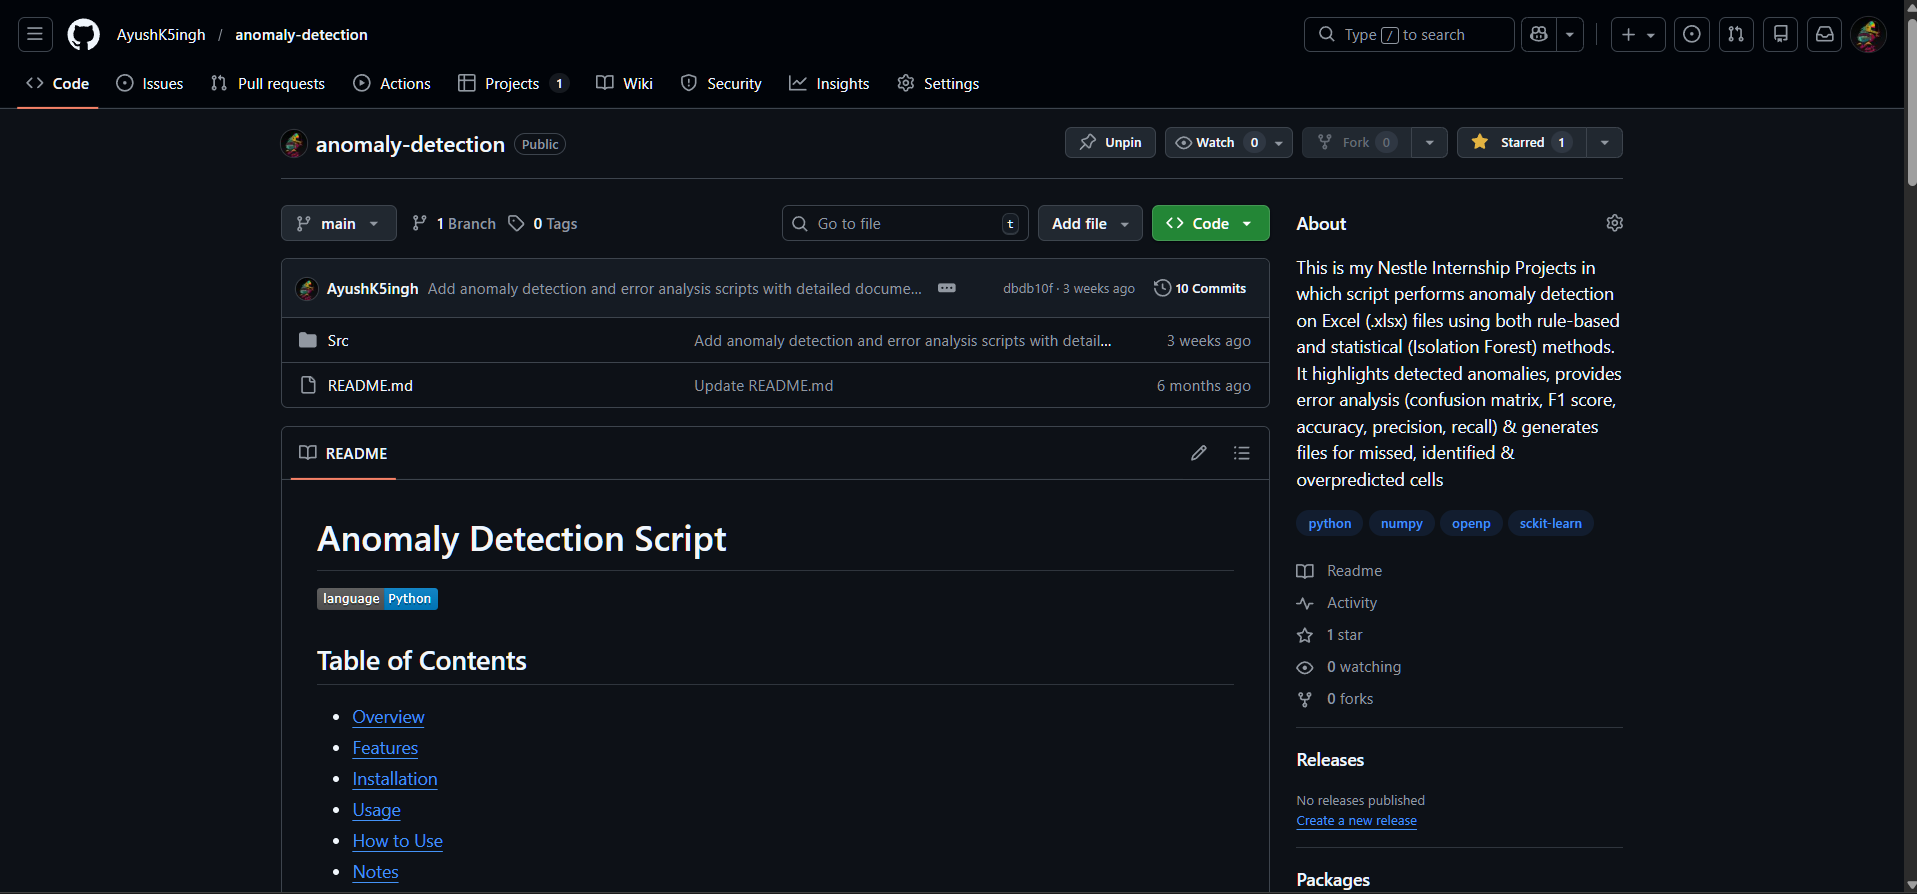Expand the Add file dropdown
The height and width of the screenshot is (894, 1917).
tap(1090, 224)
